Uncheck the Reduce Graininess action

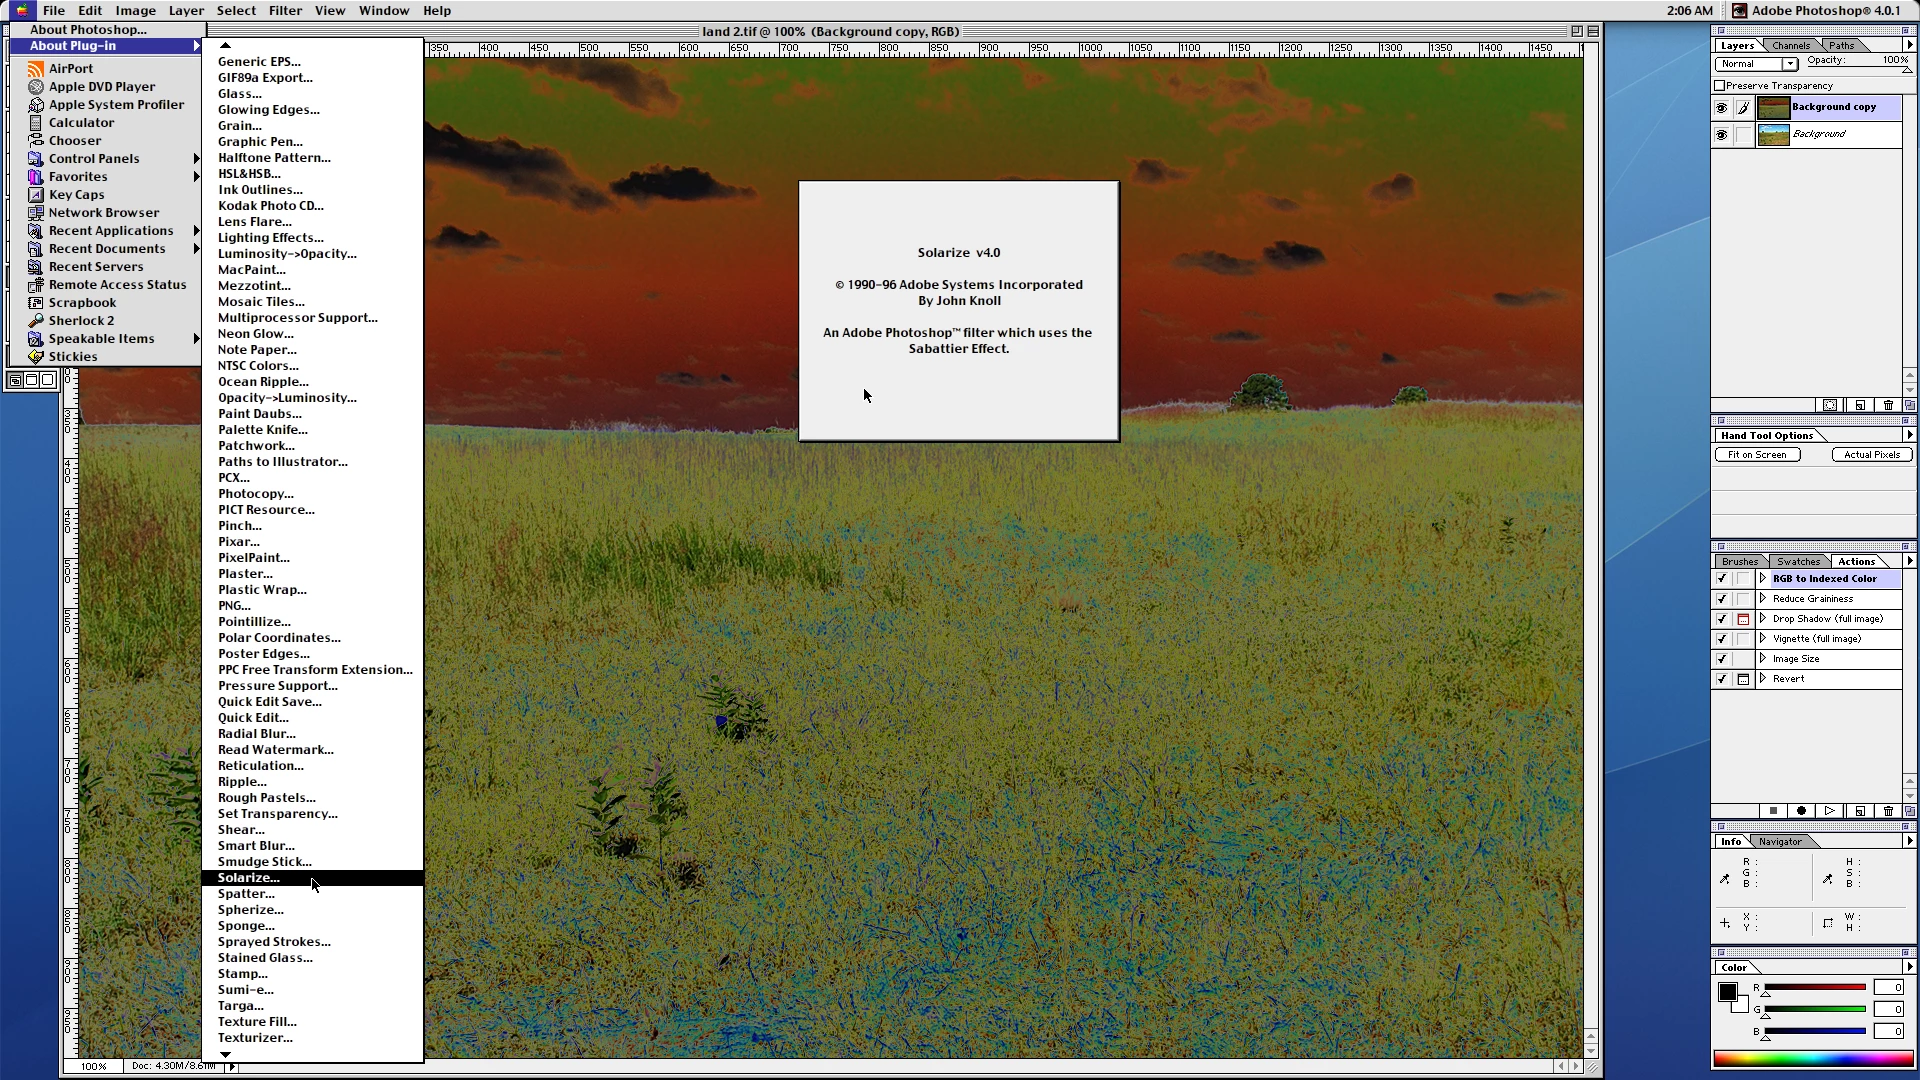1721,599
